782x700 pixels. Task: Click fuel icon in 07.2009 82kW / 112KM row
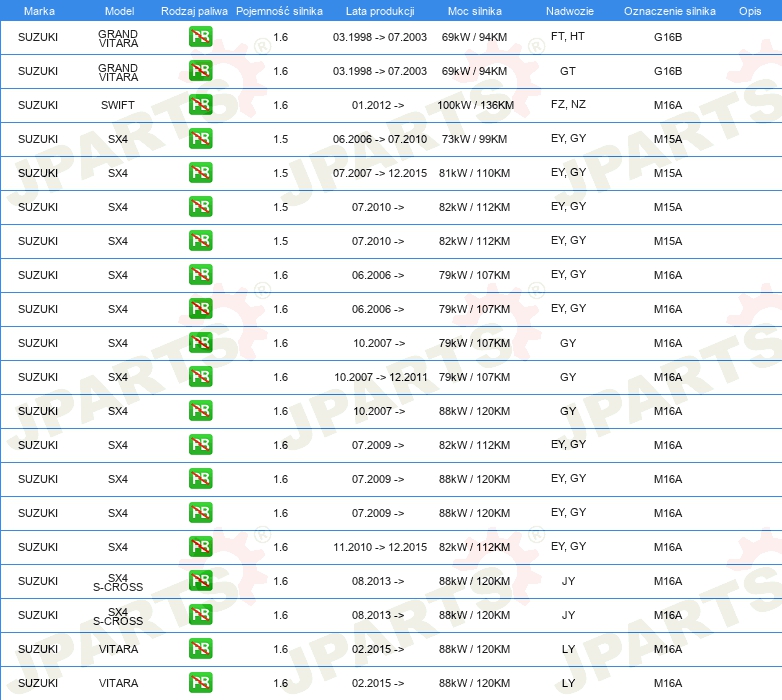[200, 444]
